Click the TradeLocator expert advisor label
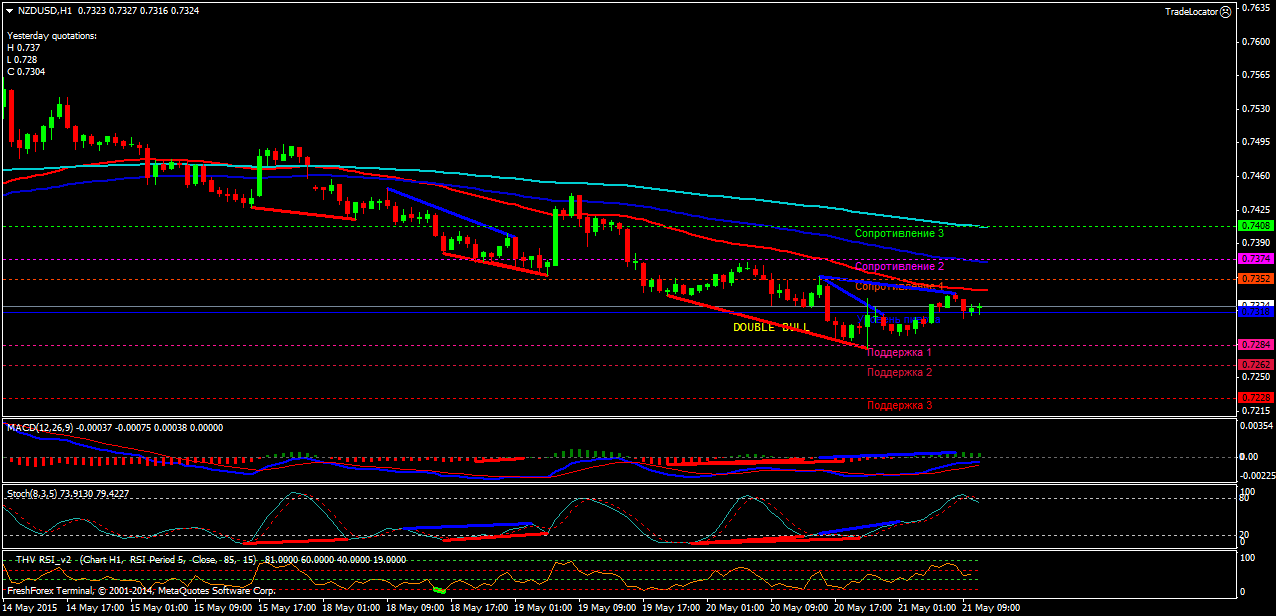The width and height of the screenshot is (1276, 616). pyautogui.click(x=1191, y=11)
